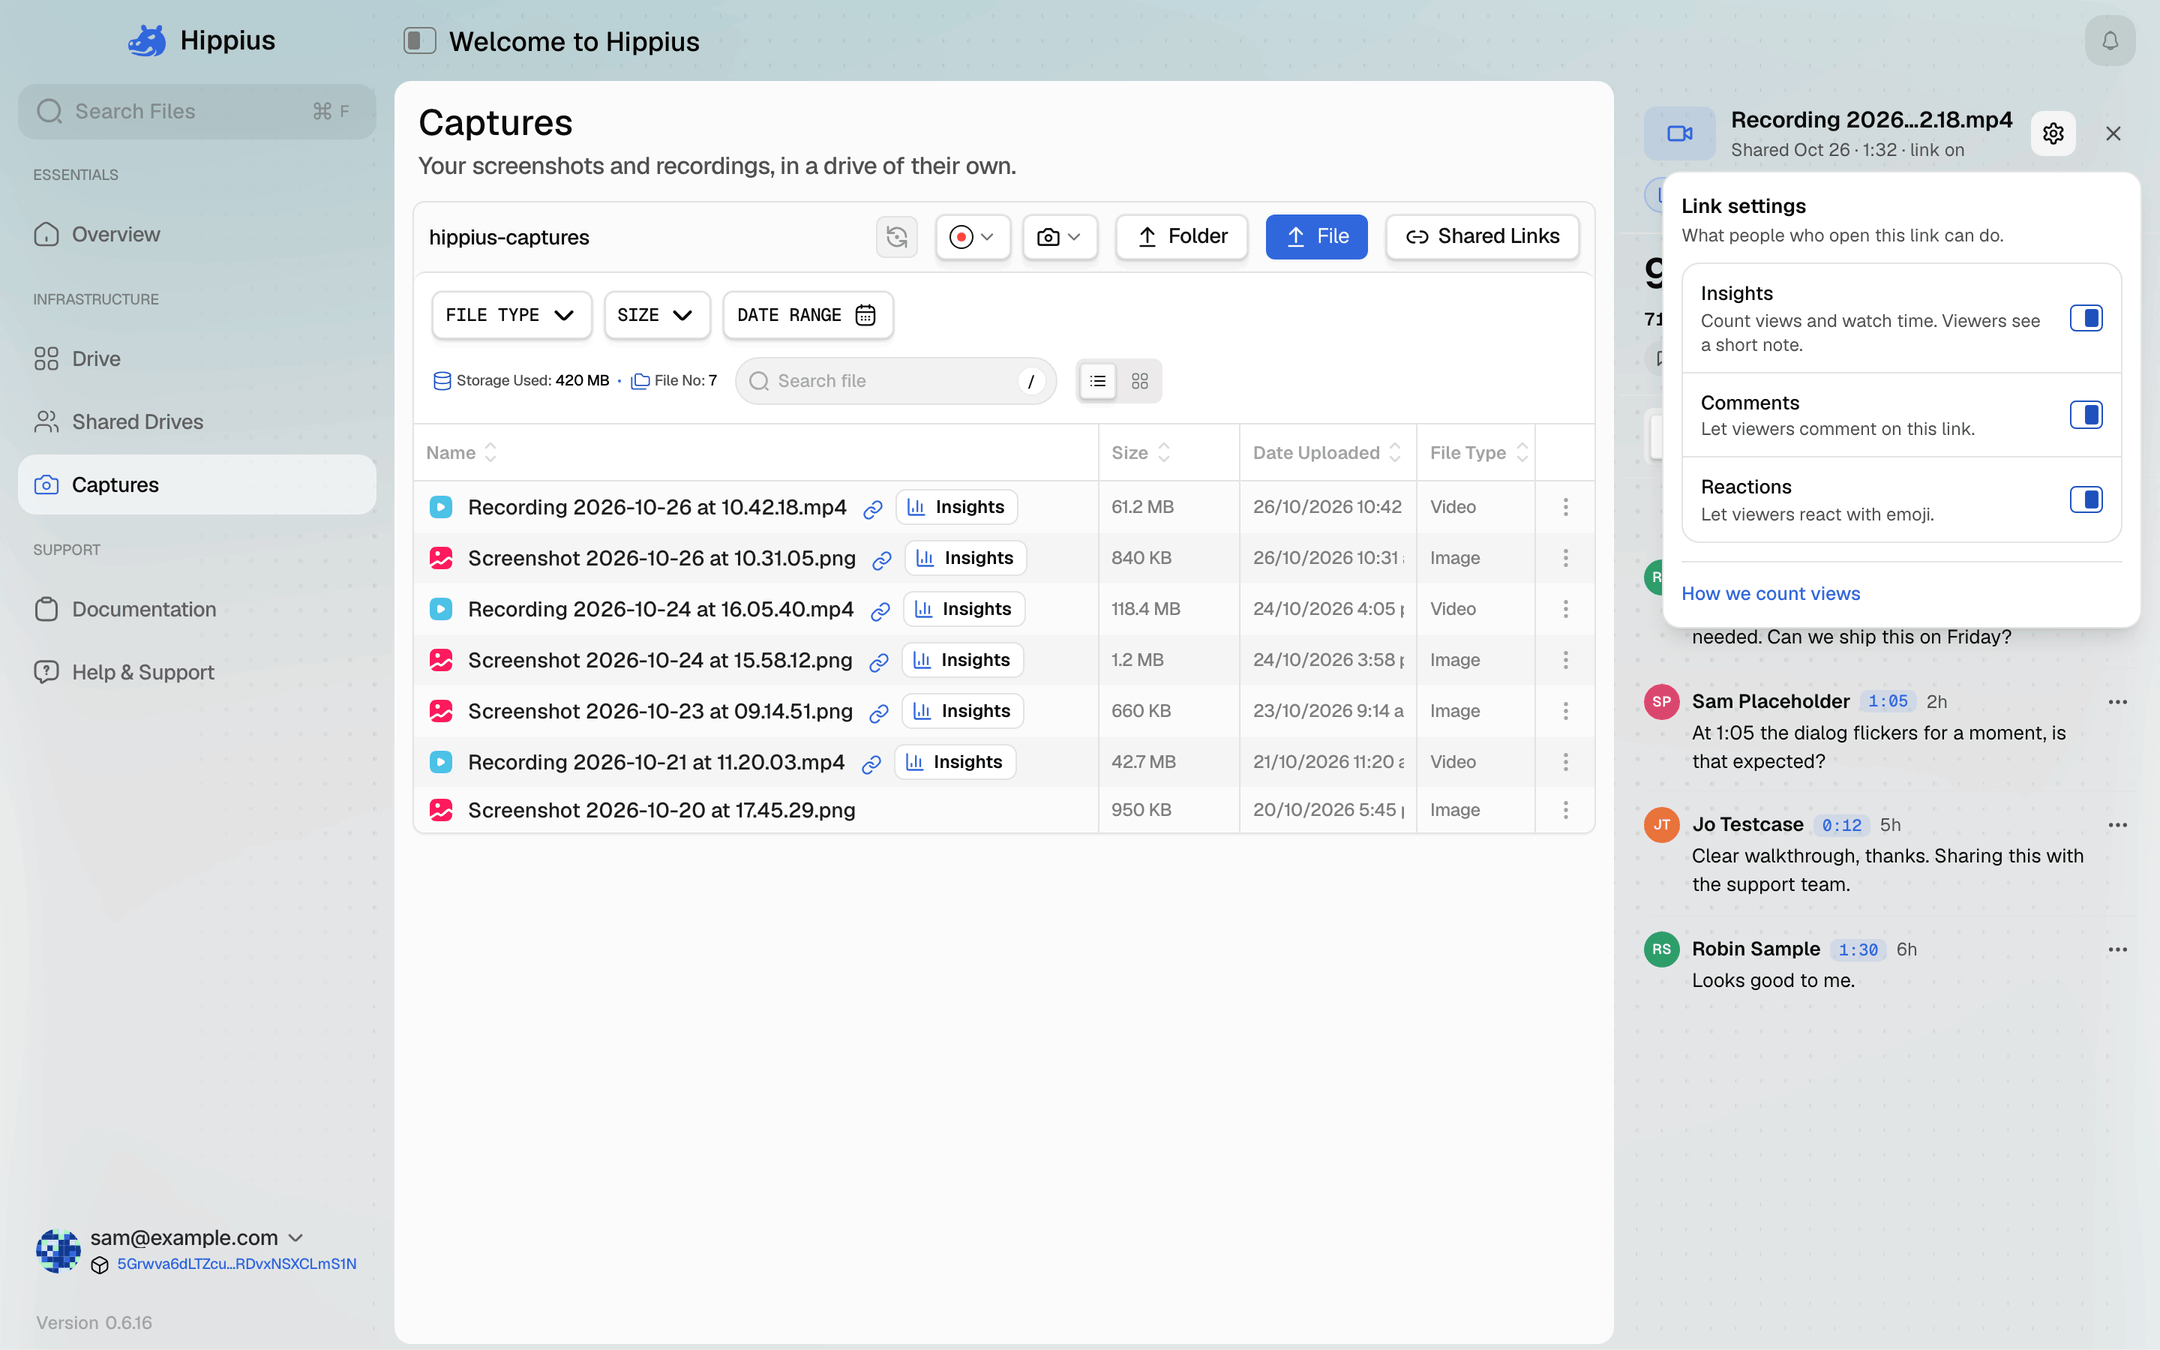
Task: Click link icon for Screenshot 10.31.05.png
Action: [x=882, y=560]
